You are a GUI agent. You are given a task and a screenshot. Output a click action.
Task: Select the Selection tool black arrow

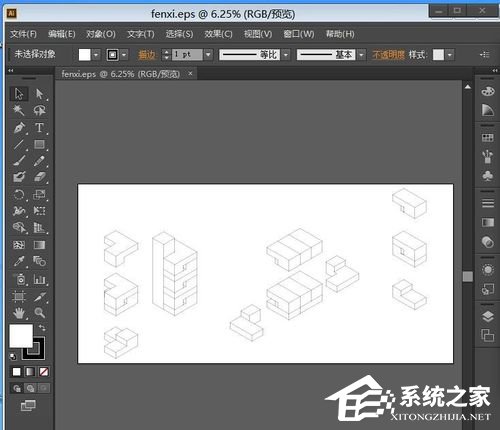[x=19, y=94]
